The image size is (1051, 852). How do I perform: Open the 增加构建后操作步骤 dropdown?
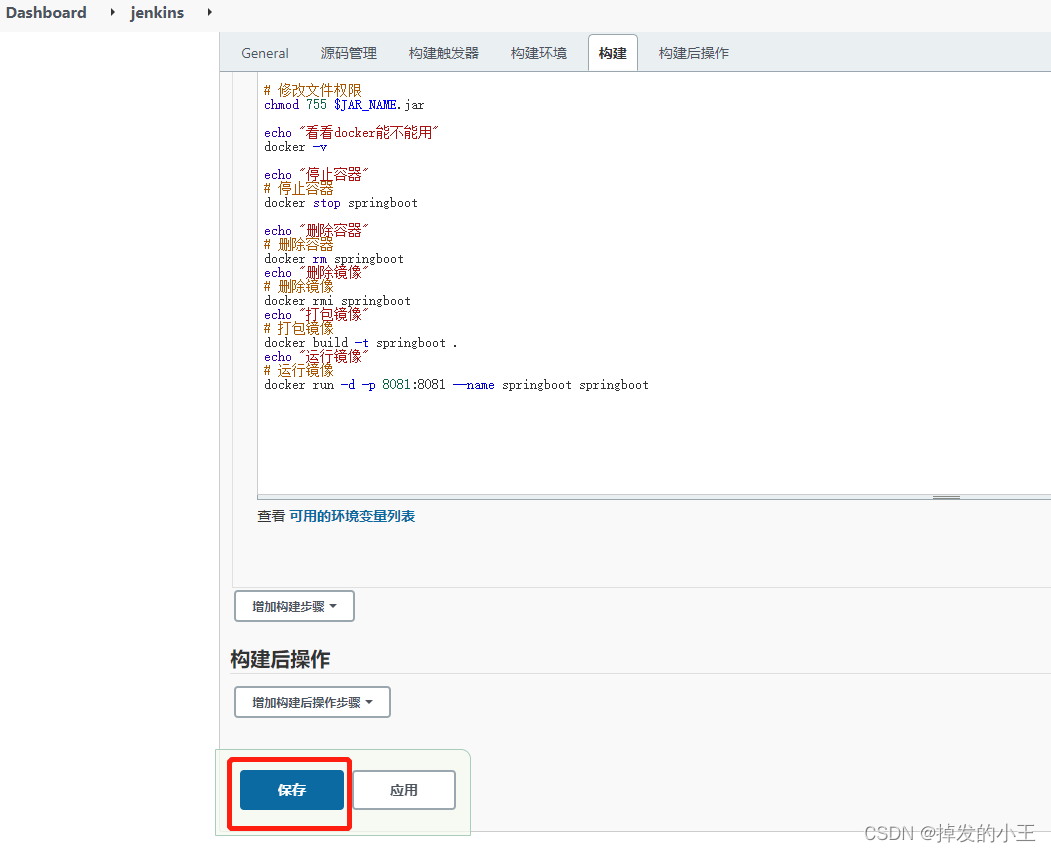pos(312,701)
